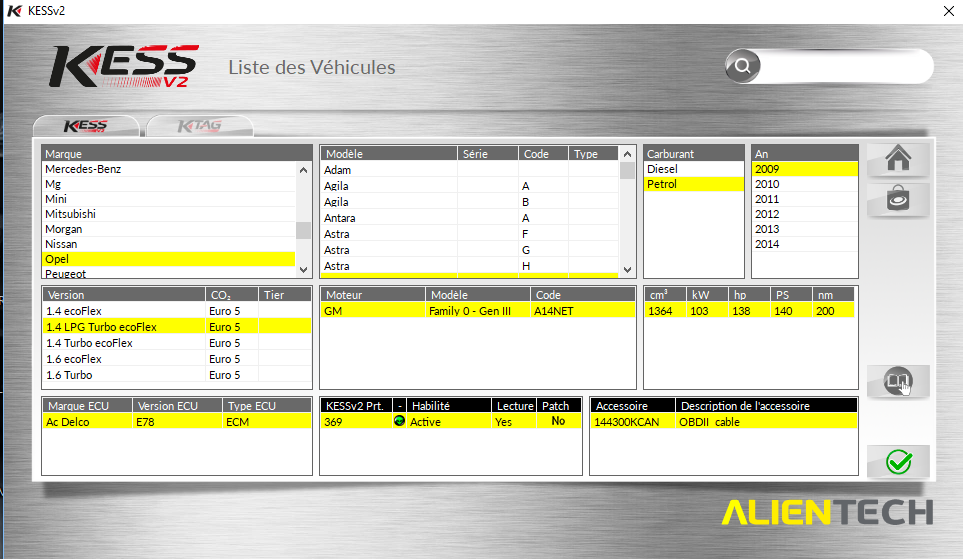Screen dimensions: 963x559
Task: Click the search magnifier icon
Action: tap(743, 66)
